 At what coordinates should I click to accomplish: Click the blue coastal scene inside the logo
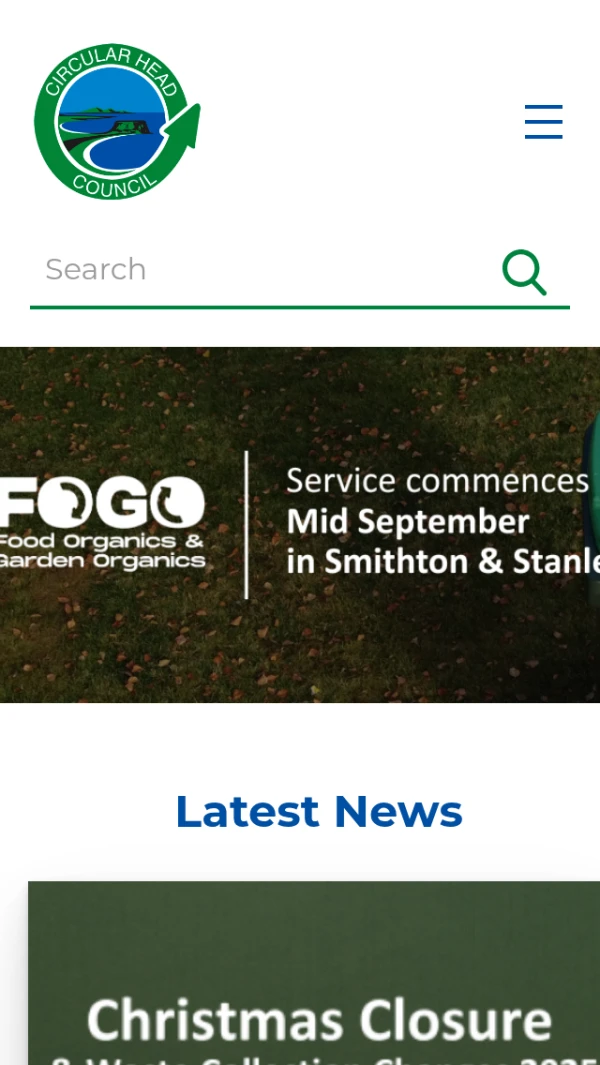click(112, 122)
